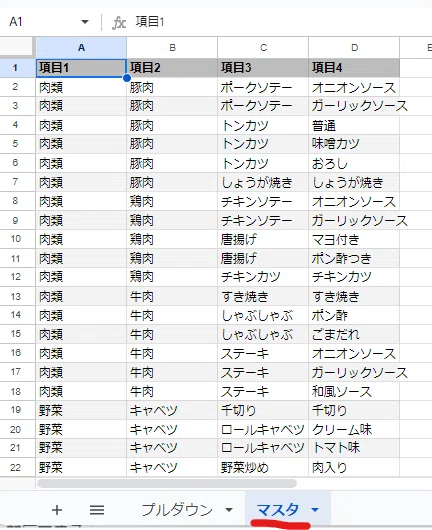Screen dimensions: 432x530
Task: Select column D header
Action: click(x=354, y=48)
